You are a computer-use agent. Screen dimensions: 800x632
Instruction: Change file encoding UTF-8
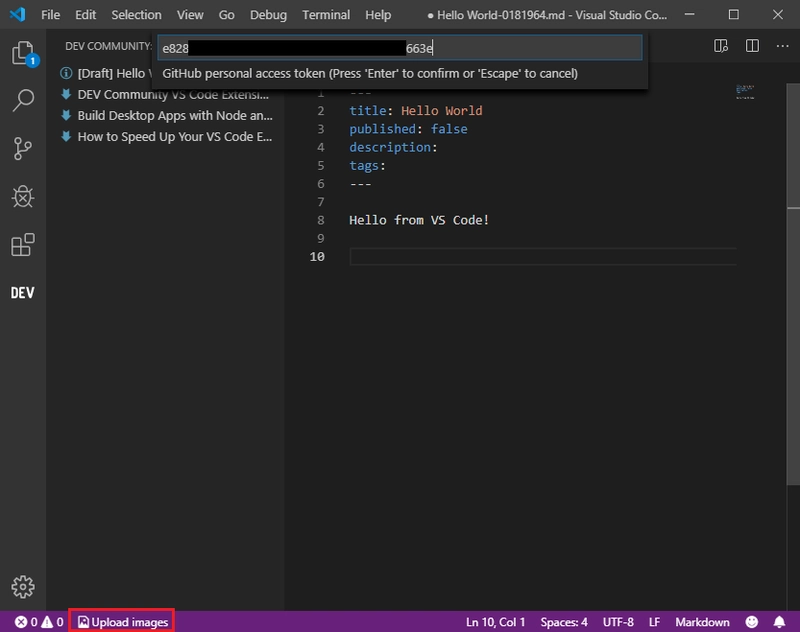(x=618, y=622)
